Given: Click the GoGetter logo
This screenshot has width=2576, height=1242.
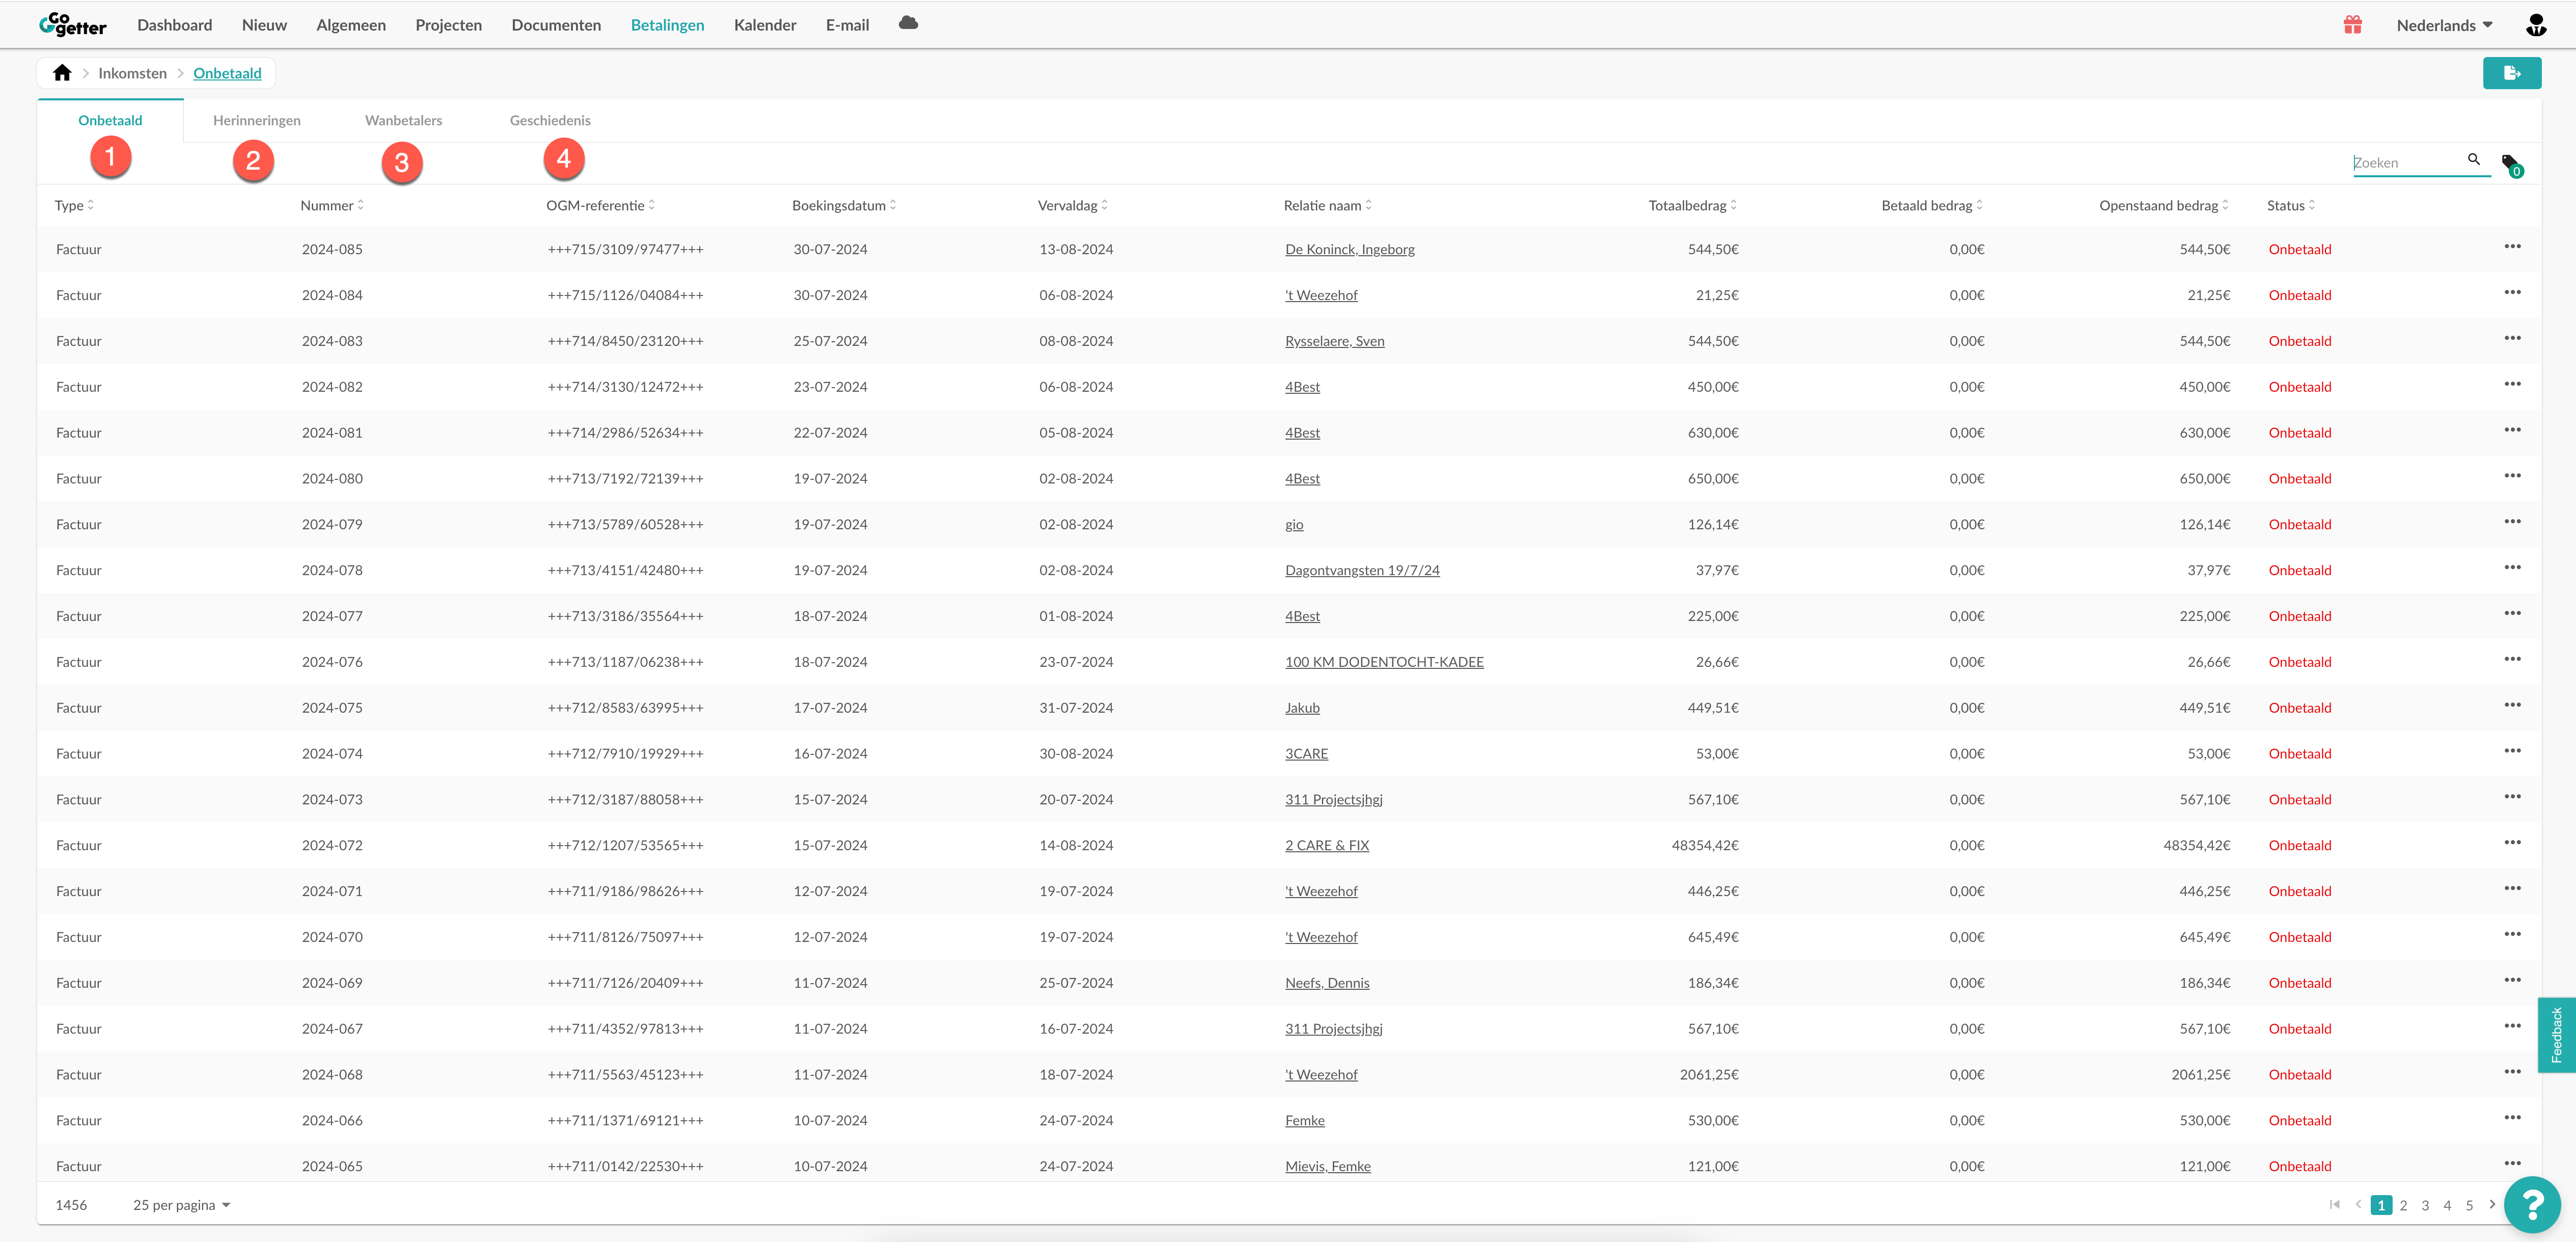Looking at the screenshot, I should point(72,24).
